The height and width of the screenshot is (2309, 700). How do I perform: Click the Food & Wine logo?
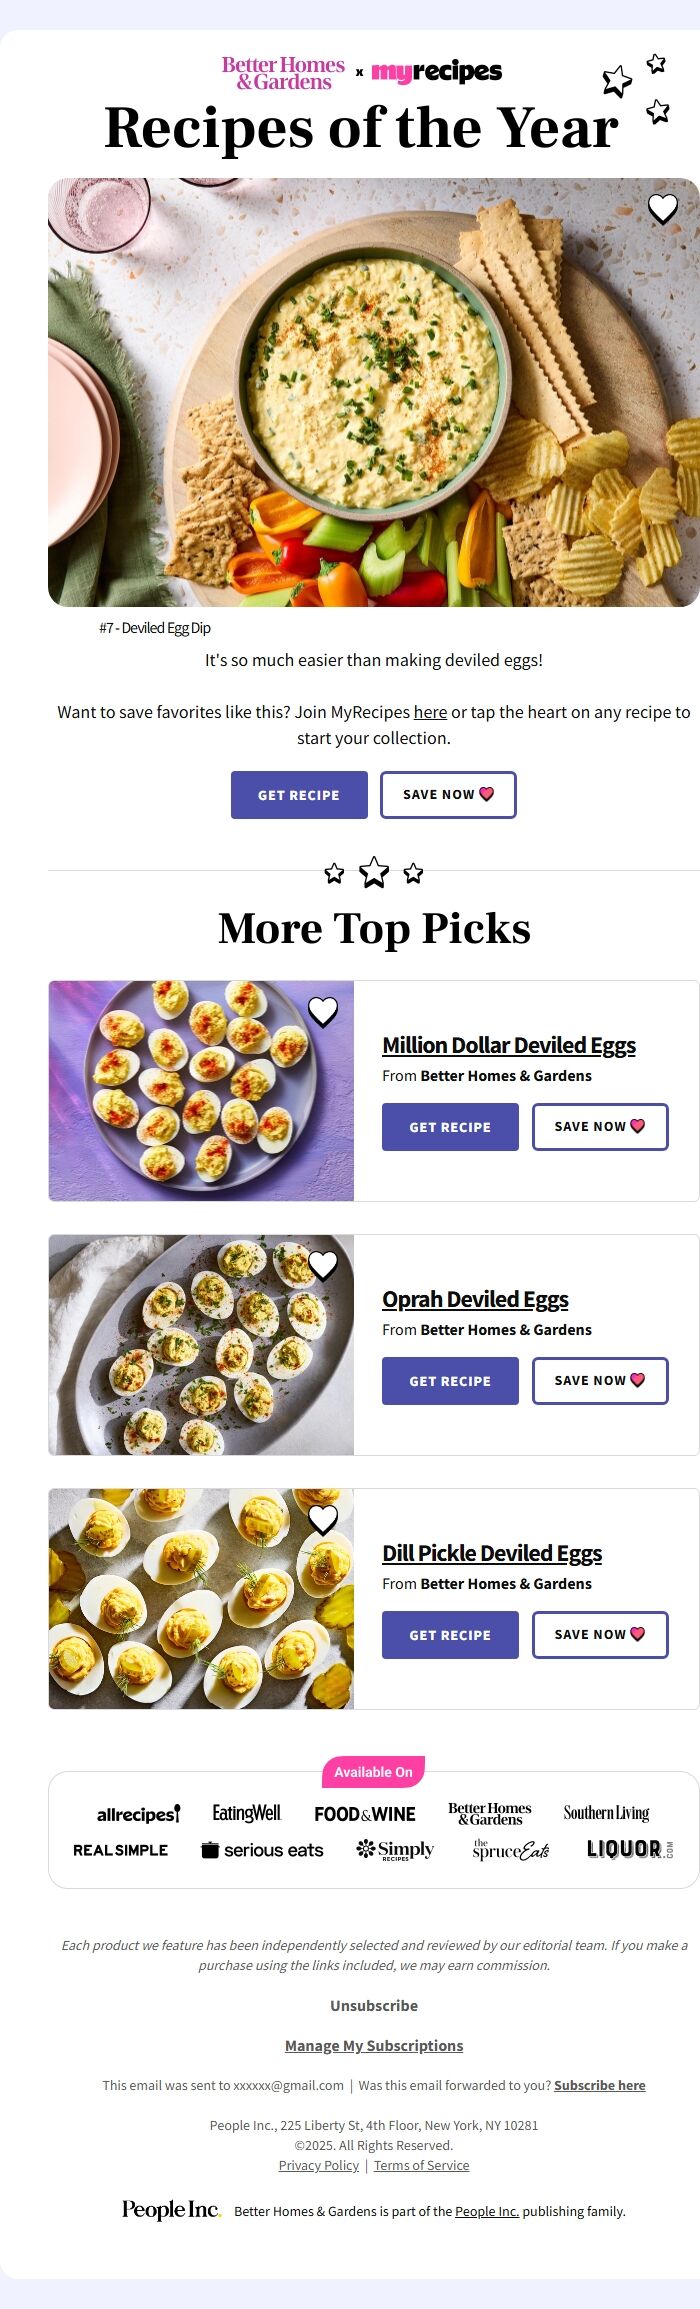pyautogui.click(x=365, y=1814)
